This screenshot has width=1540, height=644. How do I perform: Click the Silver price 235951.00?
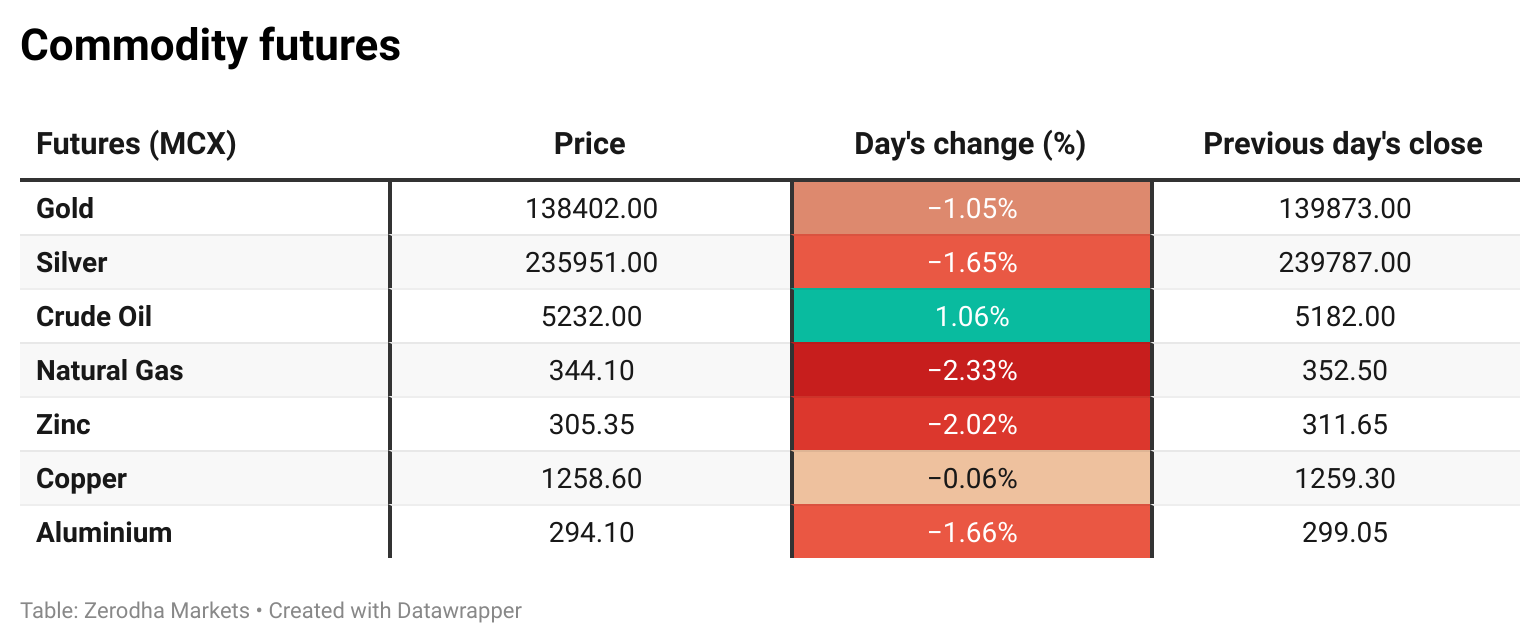tap(591, 263)
